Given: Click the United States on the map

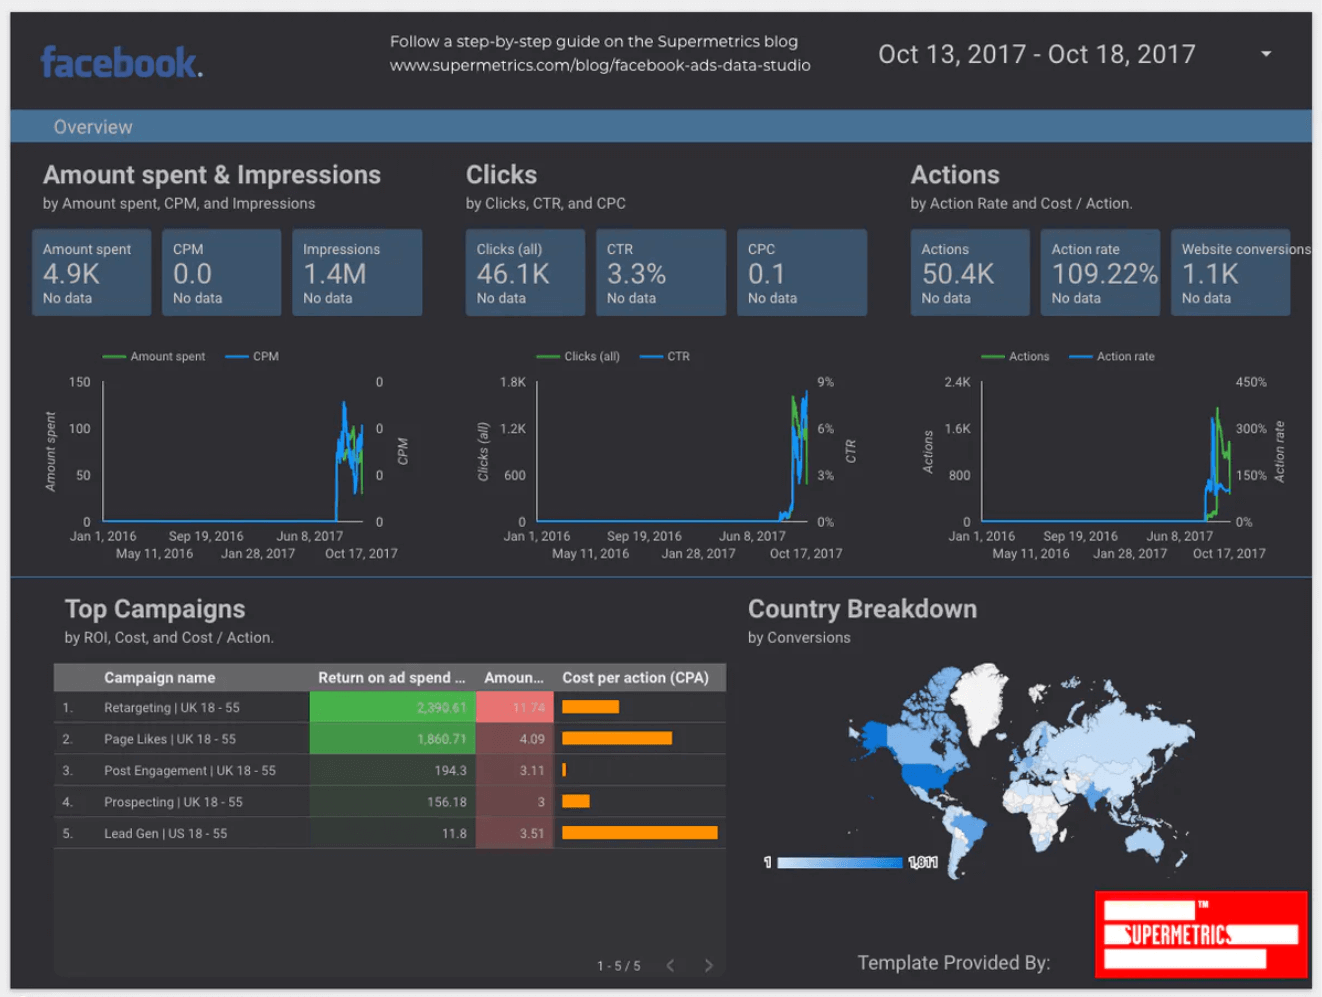Looking at the screenshot, I should (930, 776).
